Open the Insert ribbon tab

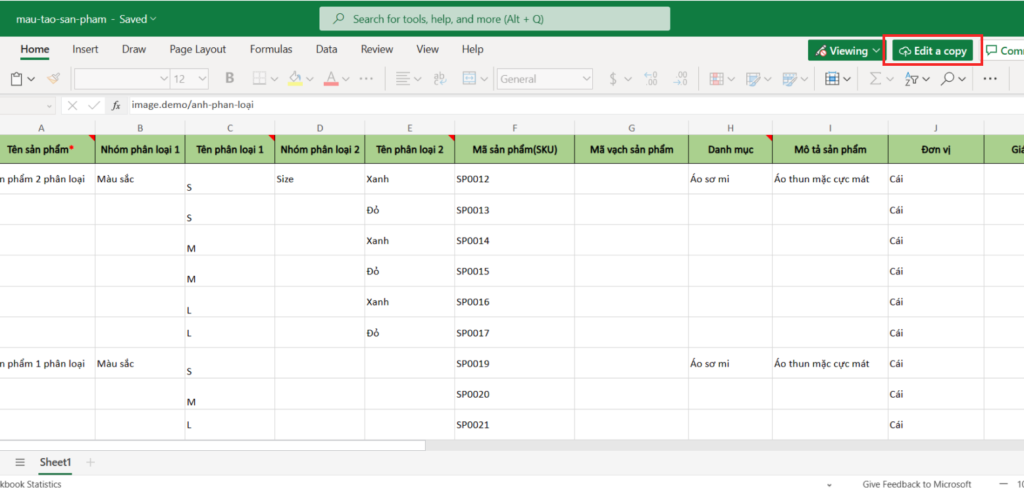[x=86, y=50]
